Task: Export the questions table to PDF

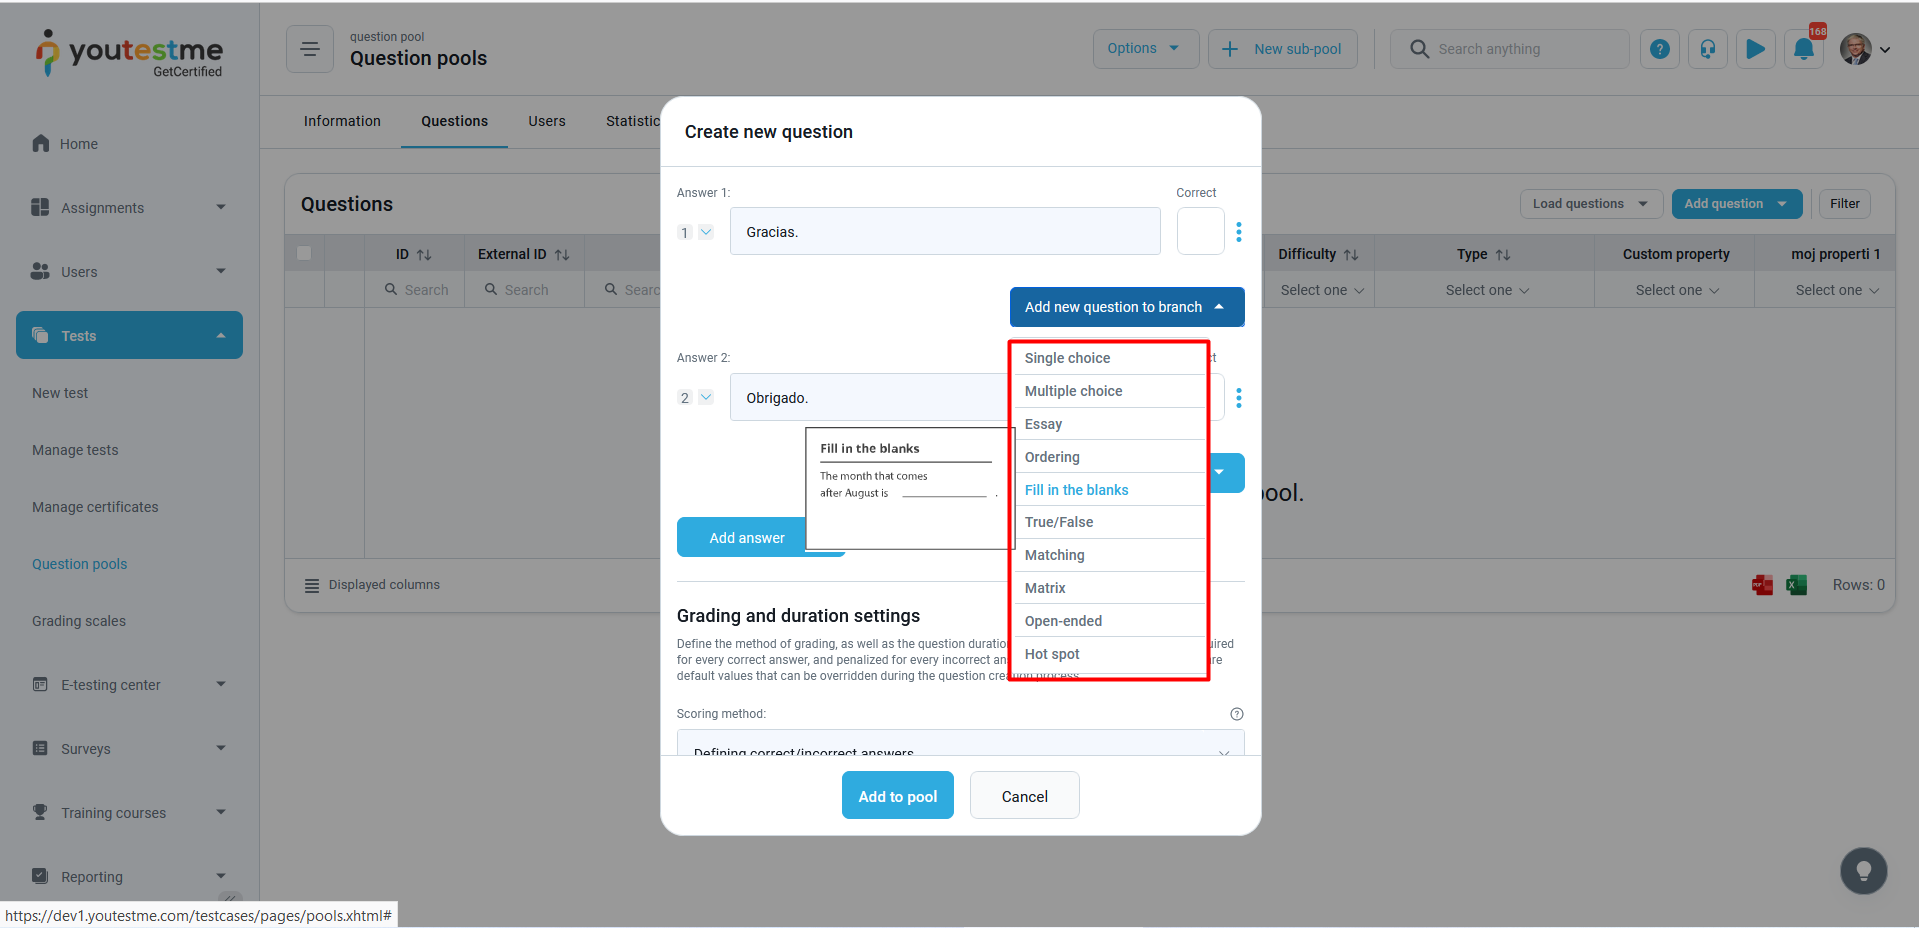Action: (x=1763, y=585)
